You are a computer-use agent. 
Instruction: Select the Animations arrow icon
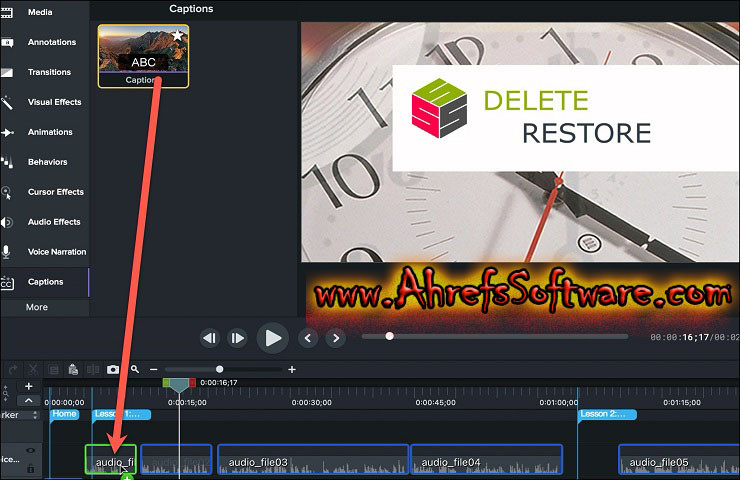click(7, 133)
